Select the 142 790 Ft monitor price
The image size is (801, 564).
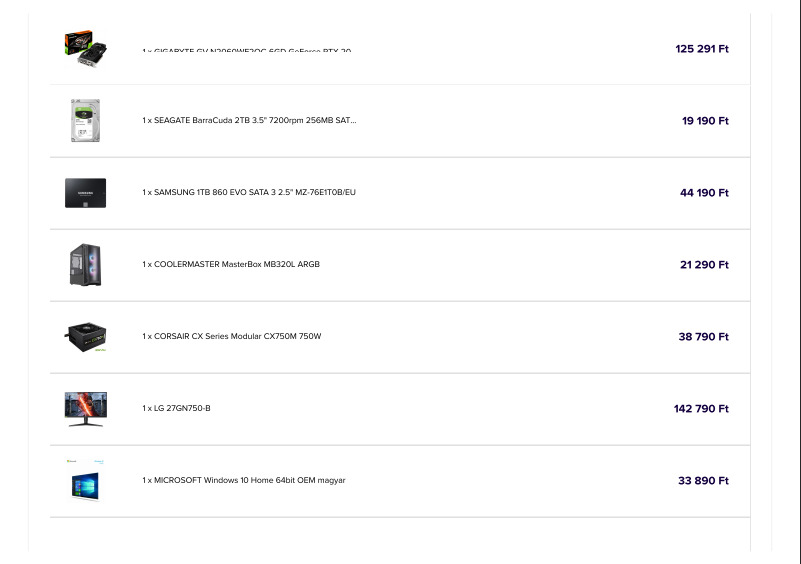tap(701, 409)
